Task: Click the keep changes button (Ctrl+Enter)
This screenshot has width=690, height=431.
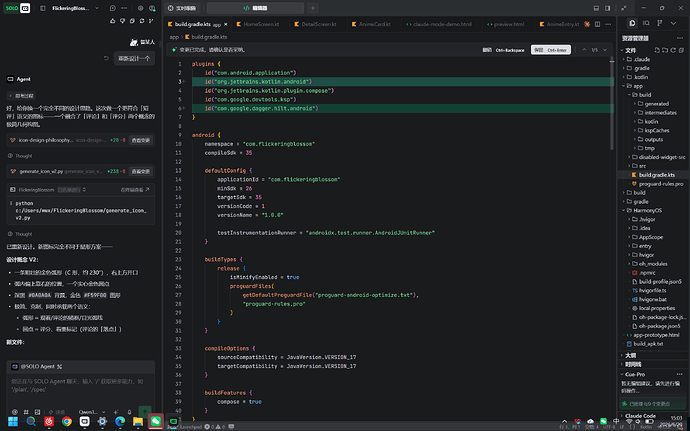Action: [551, 50]
